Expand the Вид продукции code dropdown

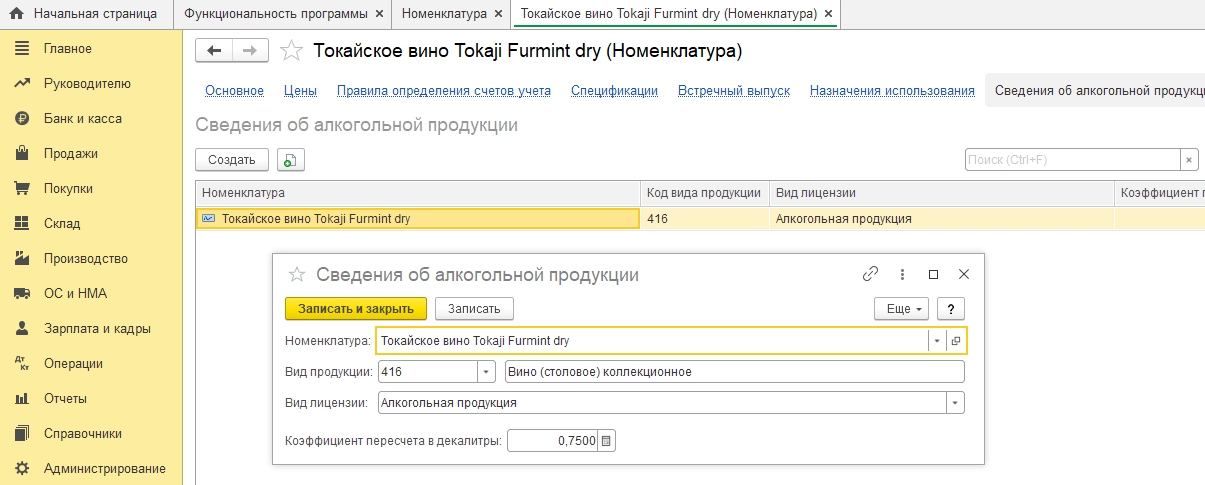tap(486, 372)
